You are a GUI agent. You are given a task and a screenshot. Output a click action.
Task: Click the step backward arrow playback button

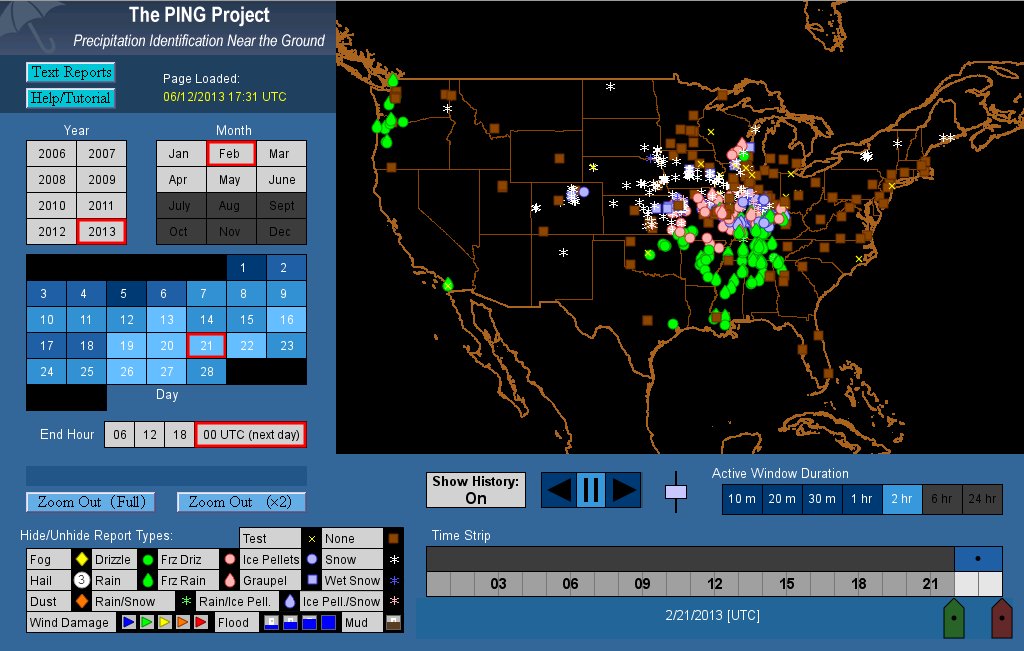coord(560,490)
